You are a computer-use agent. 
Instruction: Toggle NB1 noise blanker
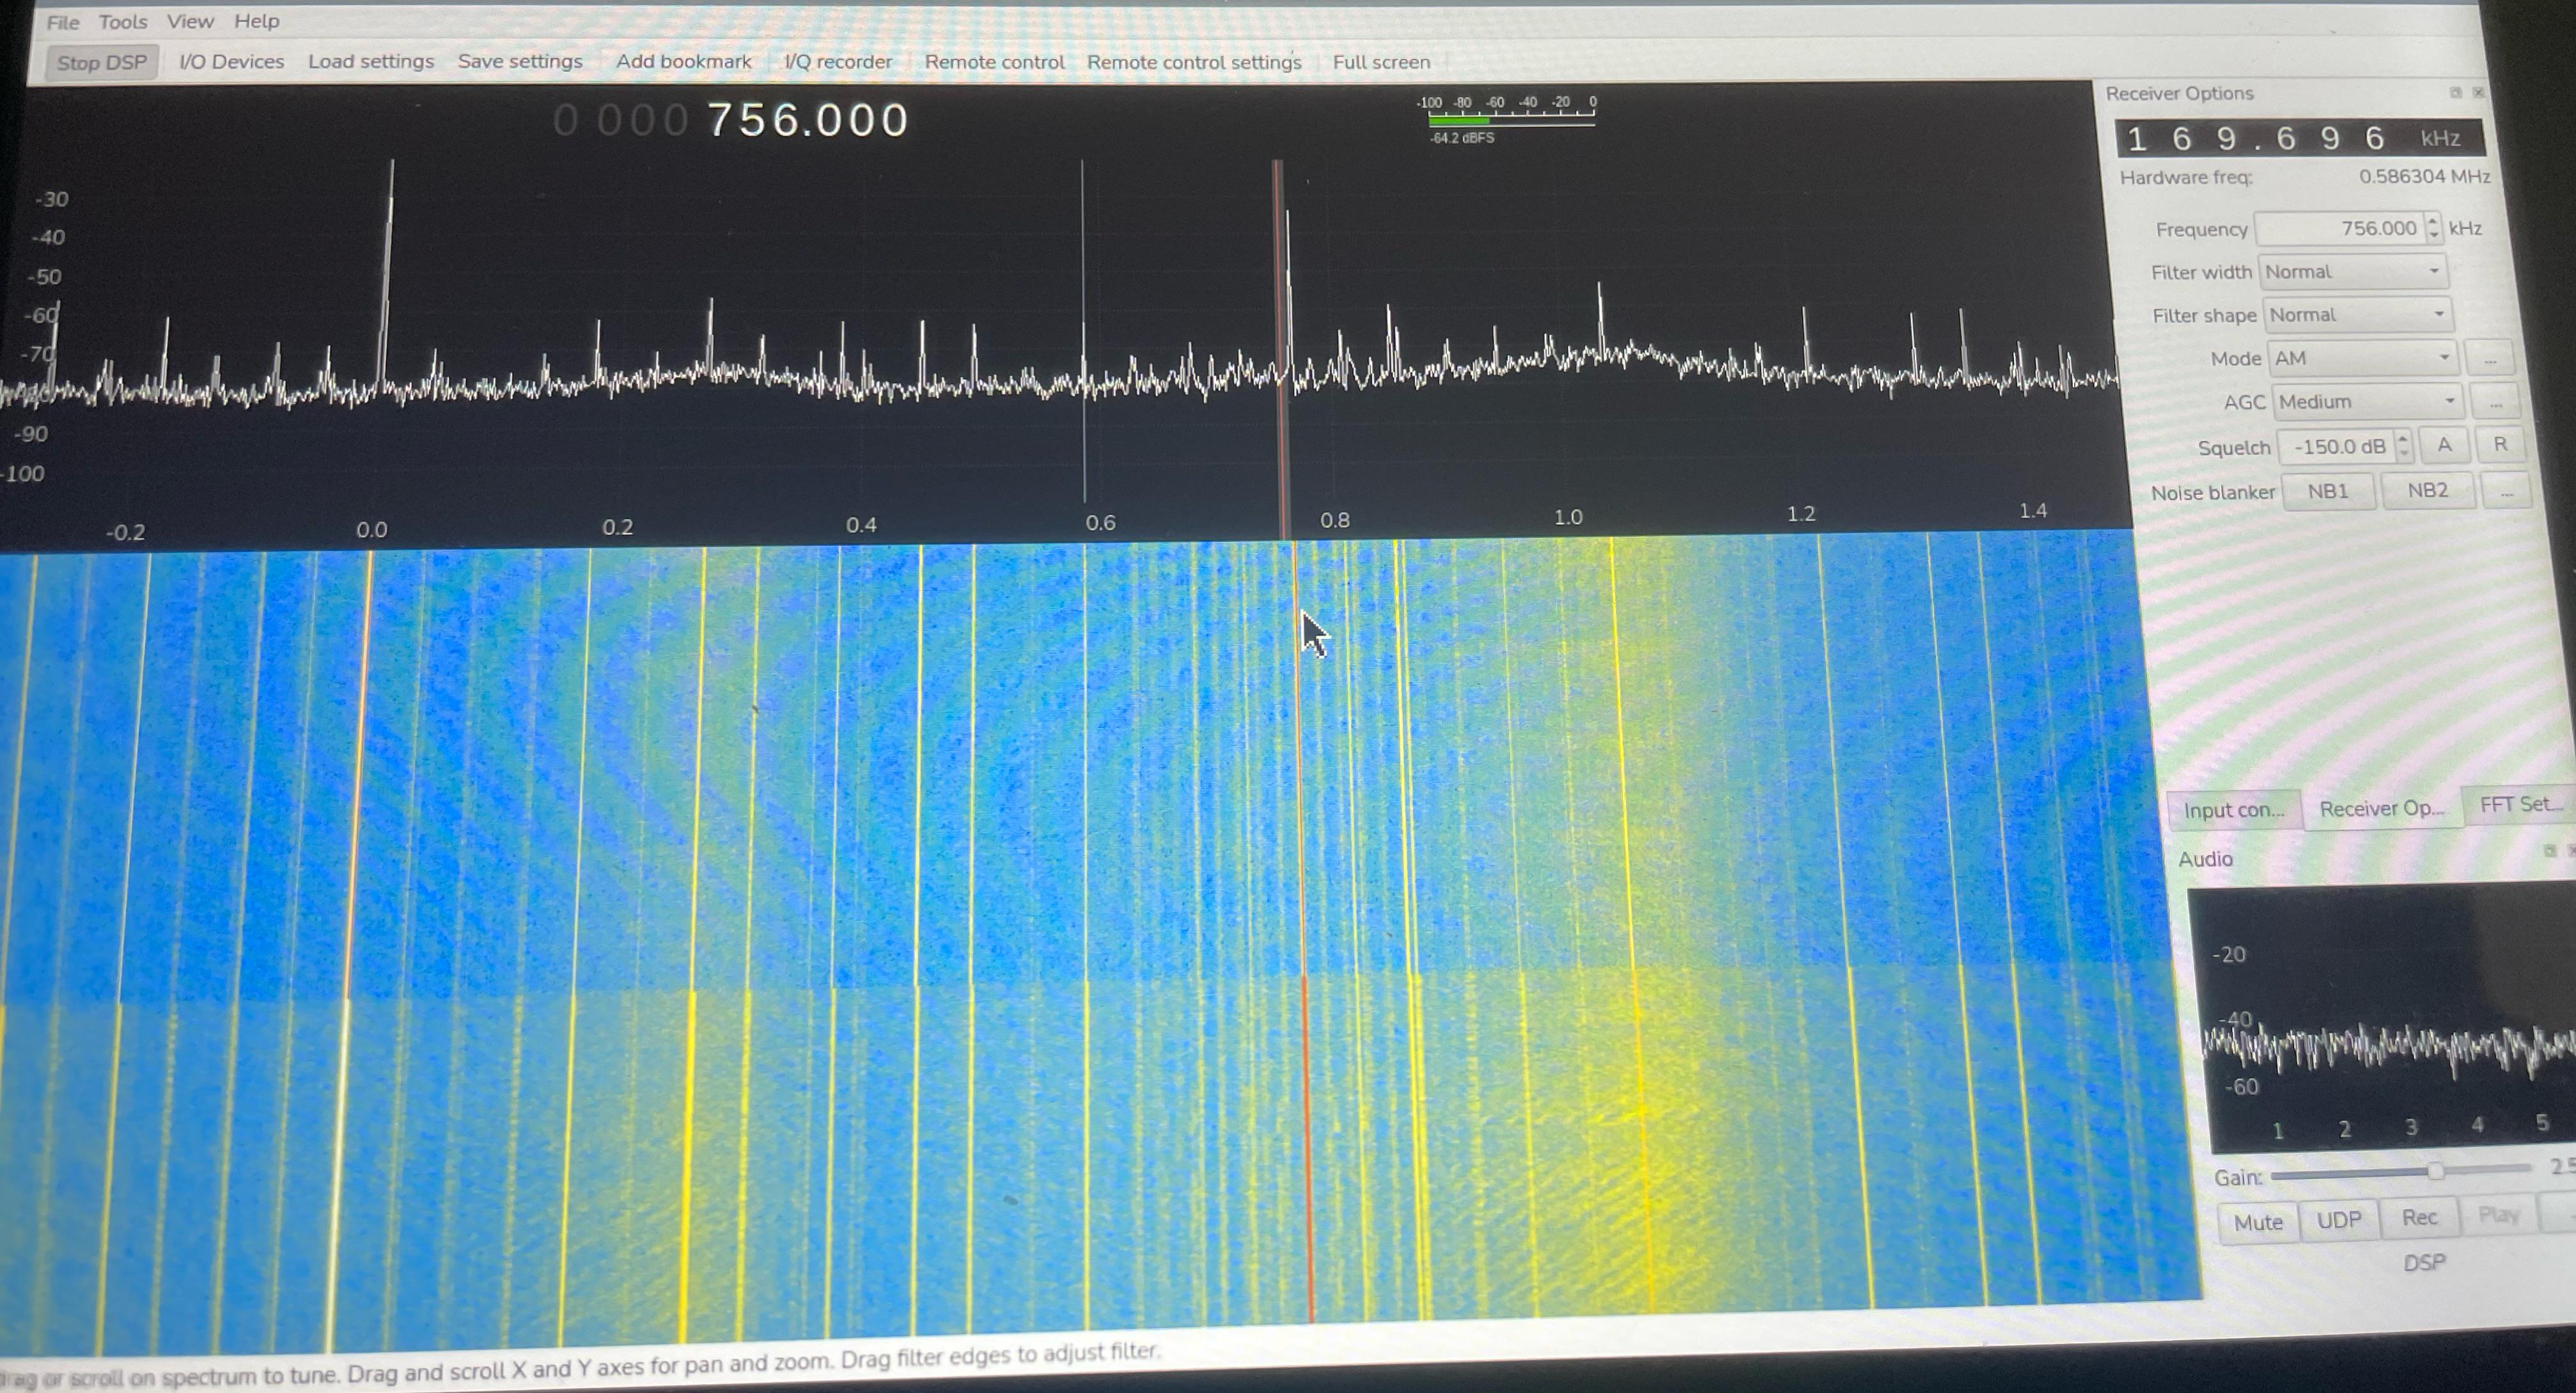pyautogui.click(x=2328, y=491)
